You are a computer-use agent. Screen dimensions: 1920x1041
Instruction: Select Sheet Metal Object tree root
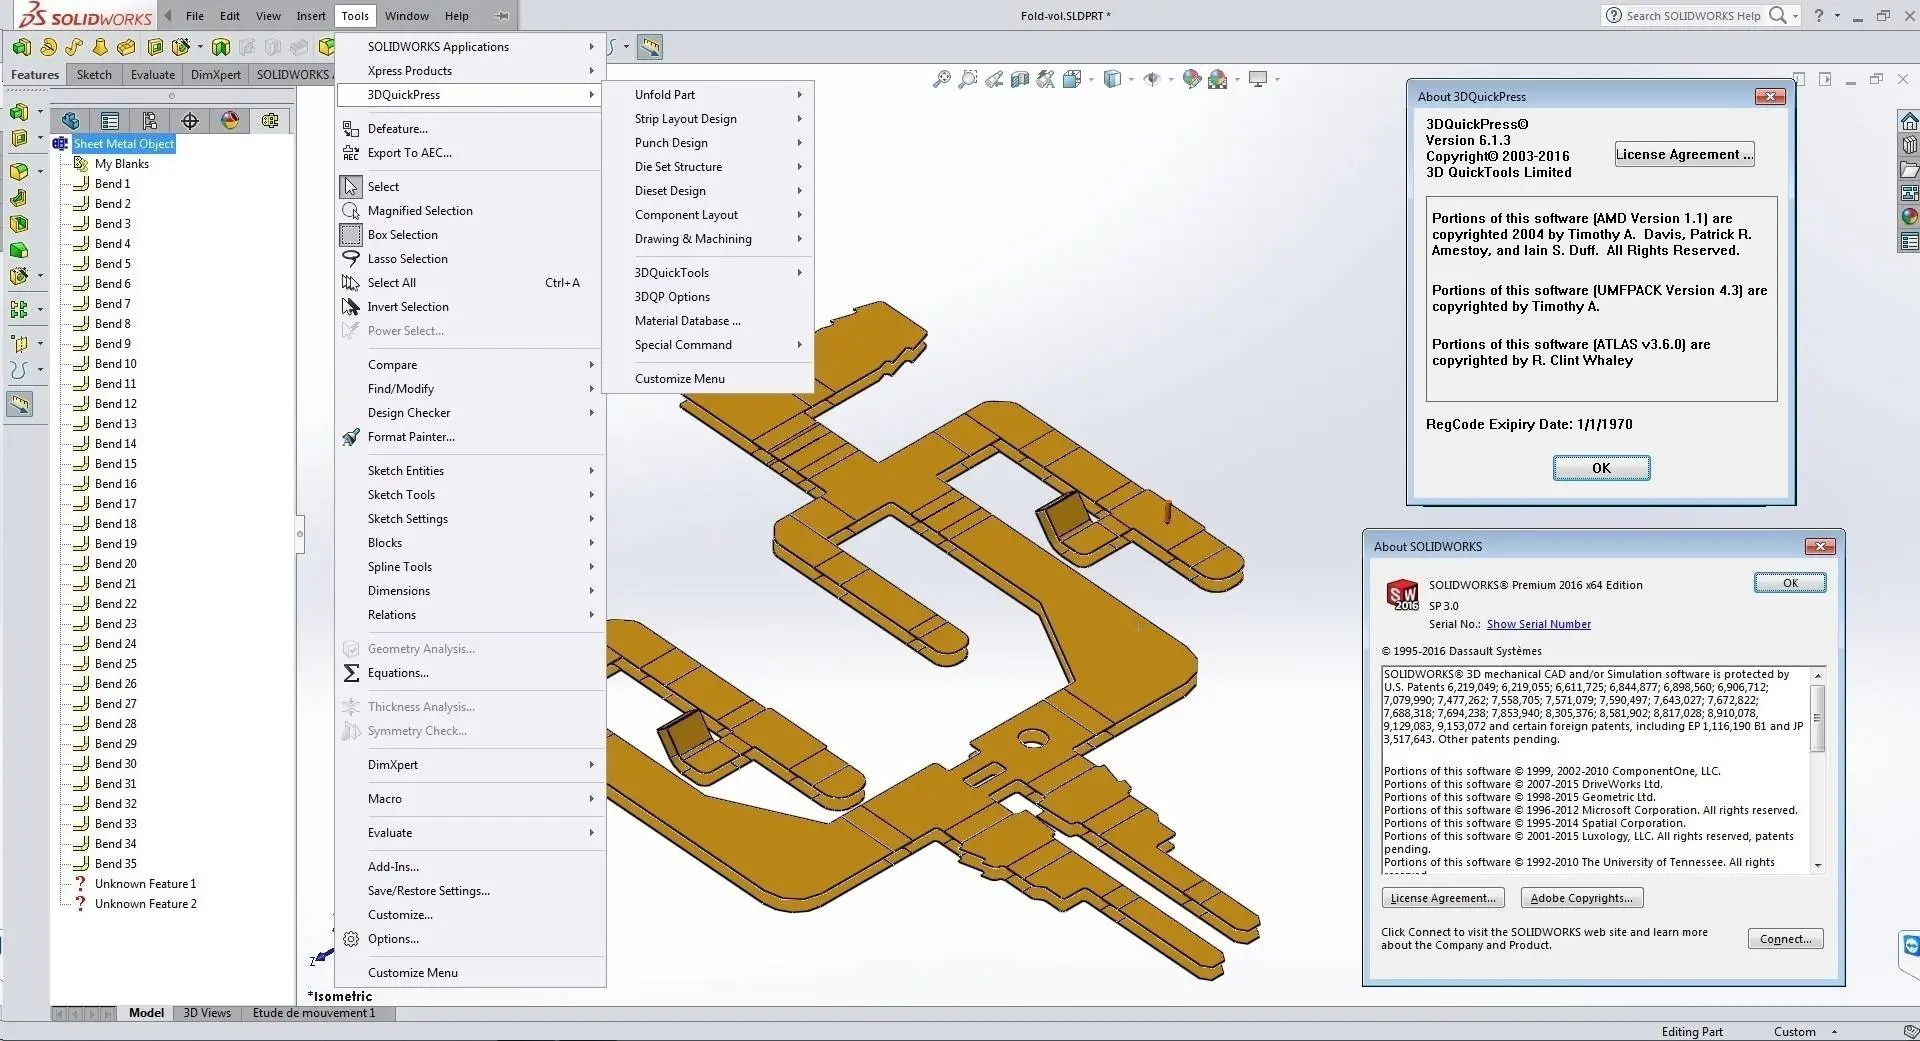point(123,144)
